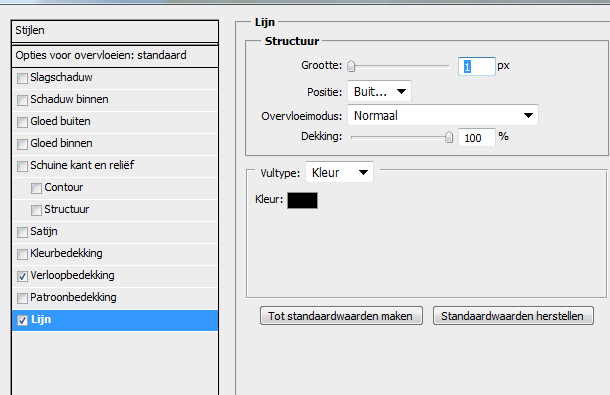
Task: Open the Positie dropdown
Action: (x=379, y=91)
